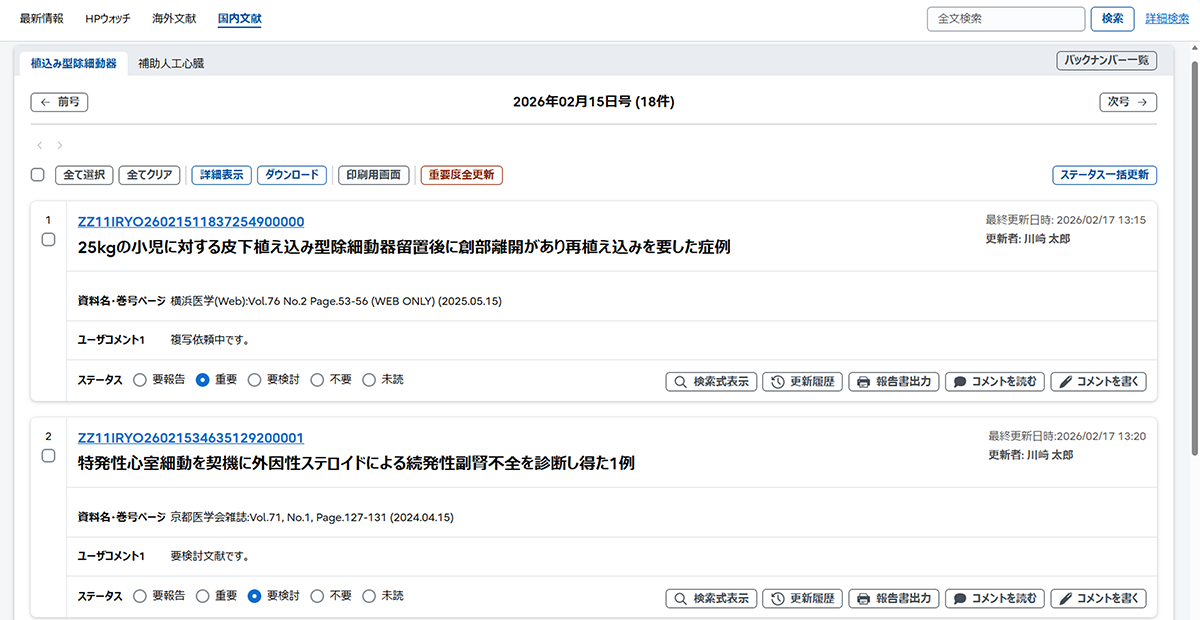Open 更新履歴 history for record 2

tap(802, 599)
